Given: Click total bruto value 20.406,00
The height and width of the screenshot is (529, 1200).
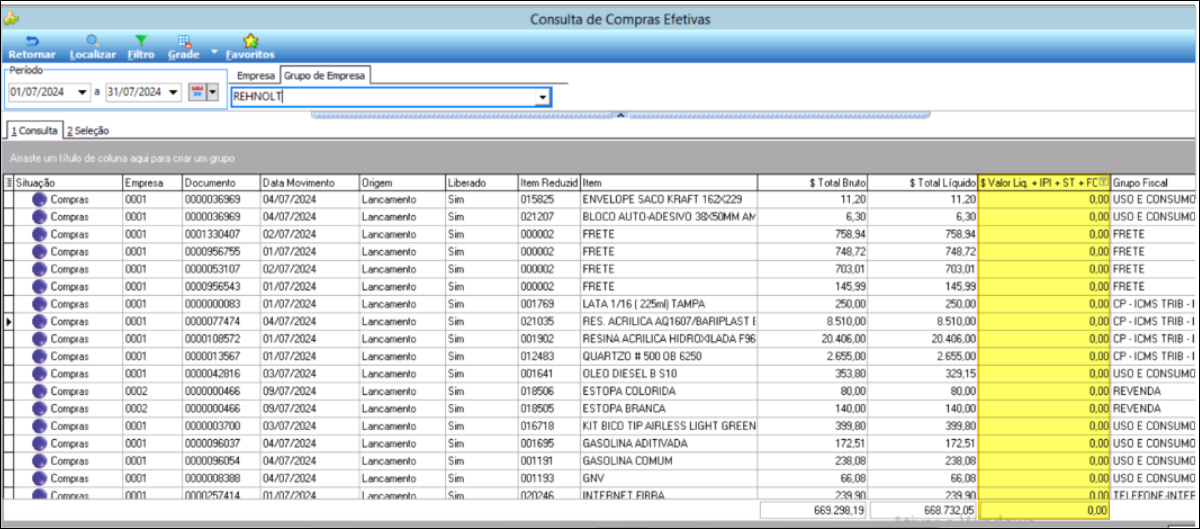Looking at the screenshot, I should (813, 339).
